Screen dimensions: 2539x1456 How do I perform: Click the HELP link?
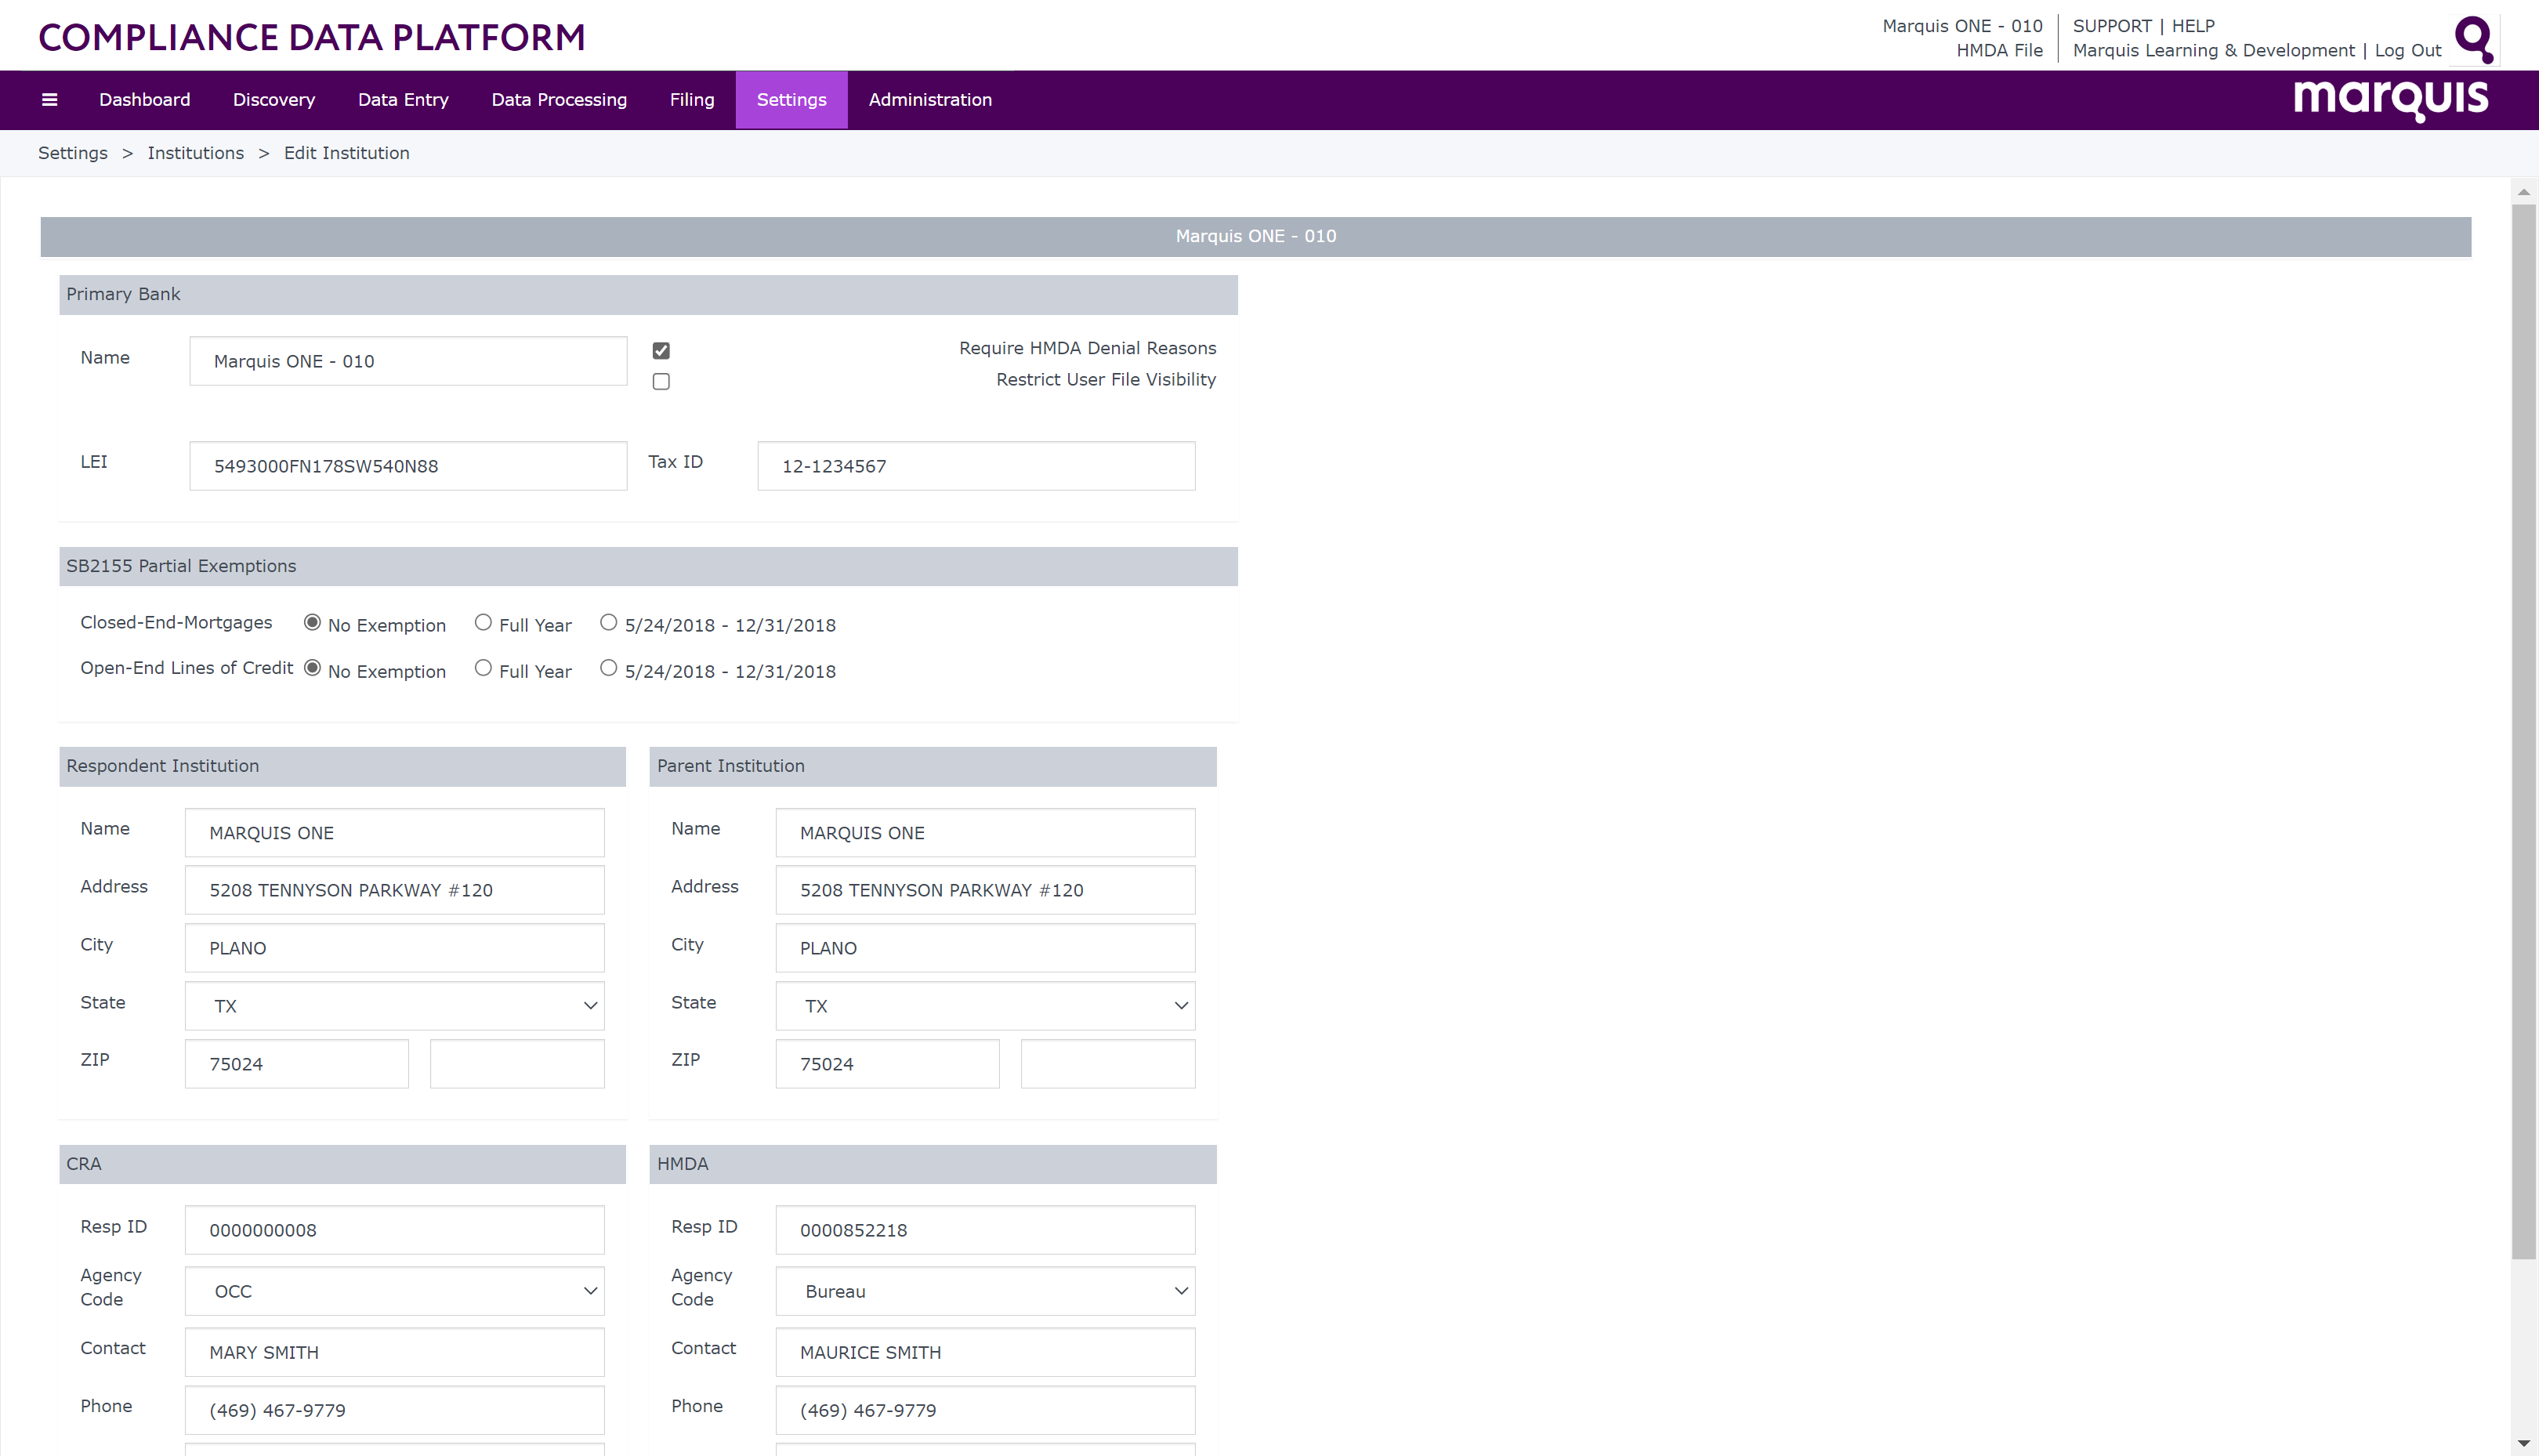pos(2193,26)
